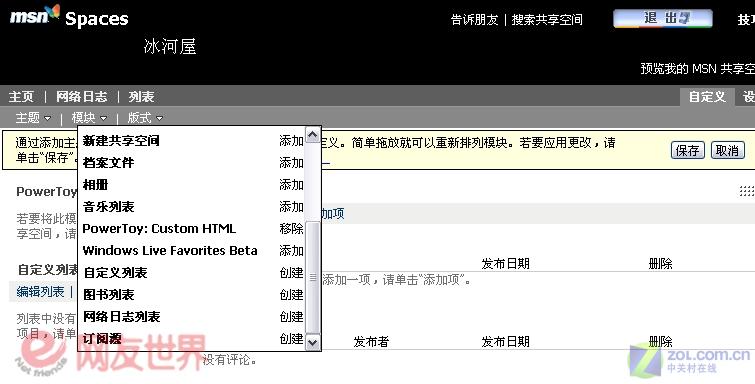The width and height of the screenshot is (755, 384).
Task: Click the 档案文件 module name
Action: pos(108,163)
